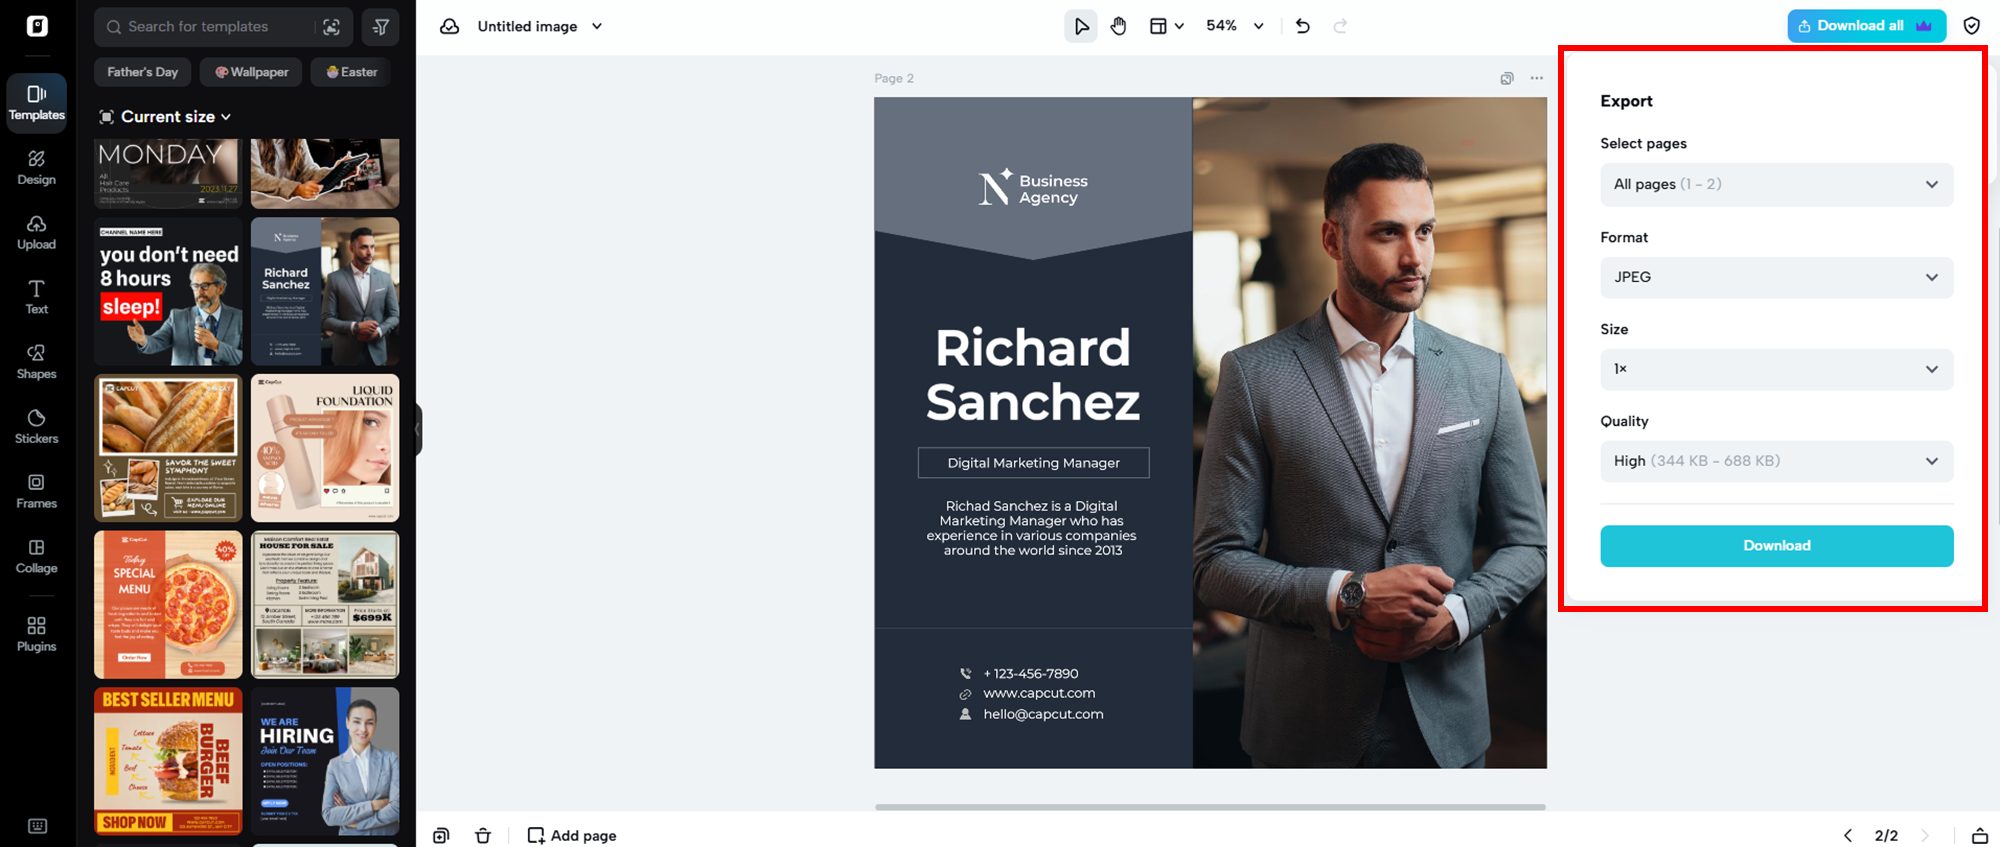This screenshot has height=847, width=2000.
Task: Select the Easter tag
Action: pyautogui.click(x=352, y=72)
